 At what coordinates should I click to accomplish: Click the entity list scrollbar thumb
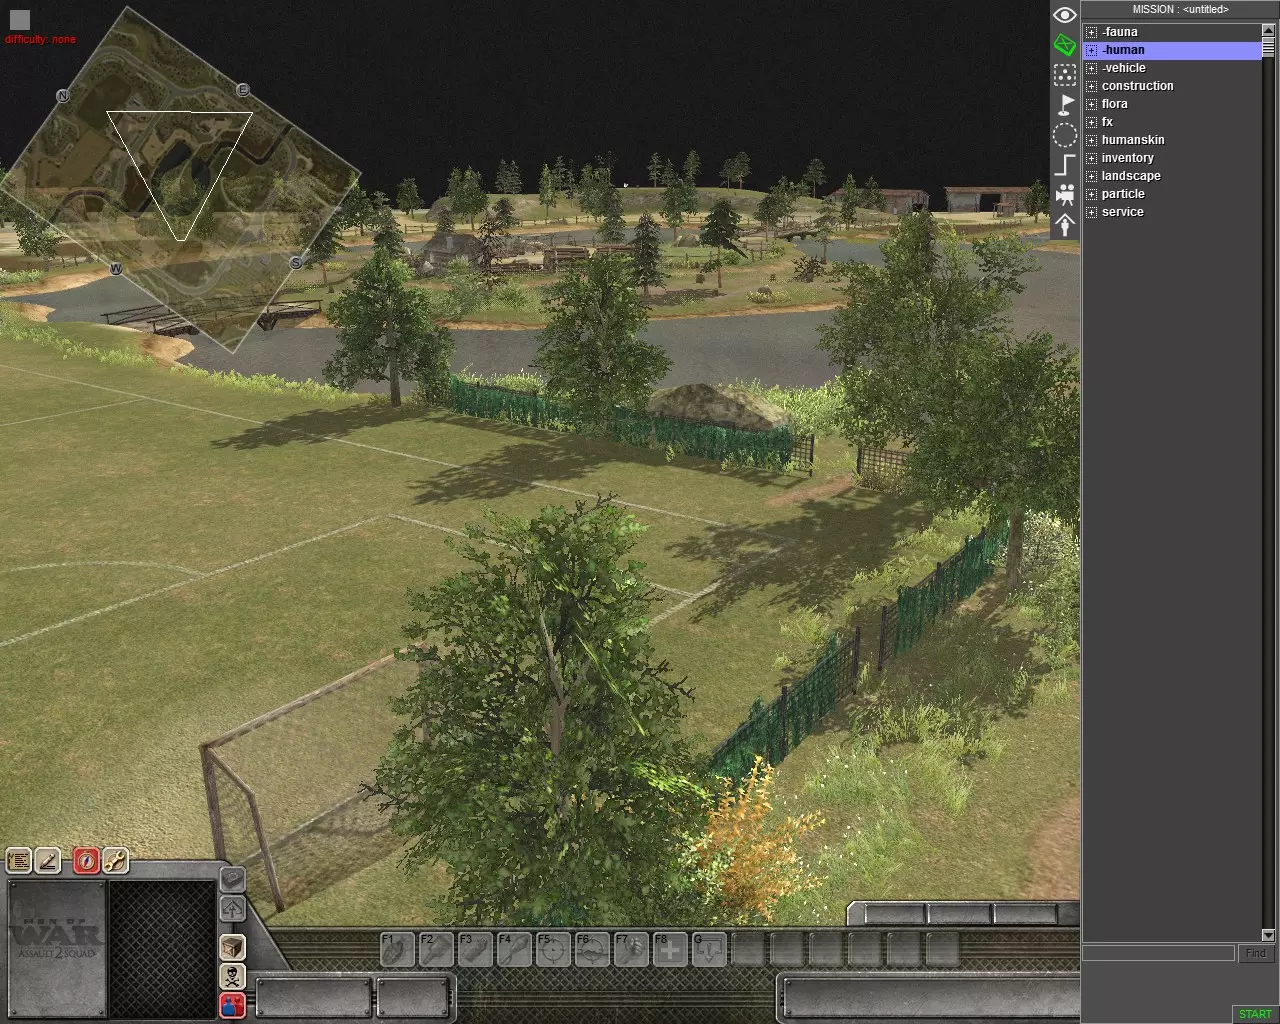tap(1269, 49)
